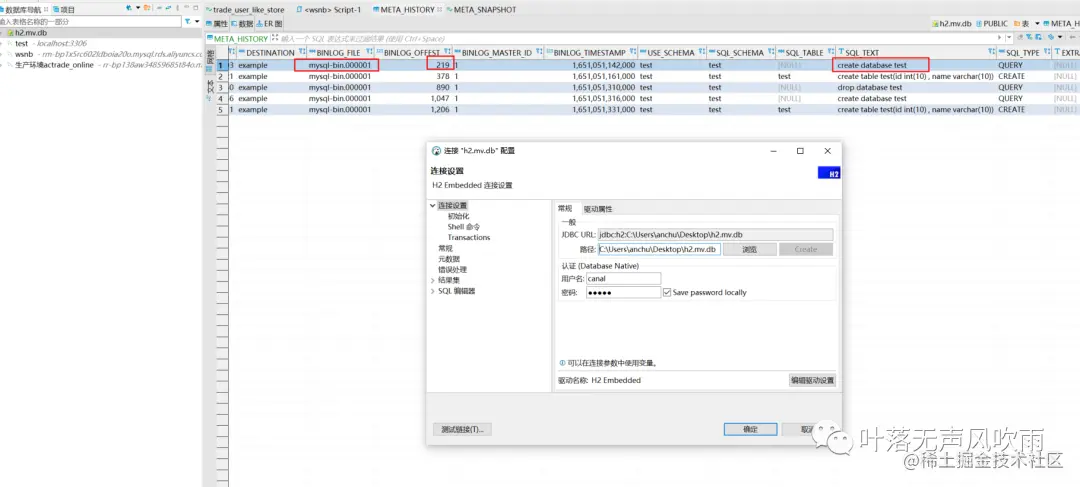1080x487 pixels.
Task: Click the 路径 path input field
Action: [x=659, y=249]
